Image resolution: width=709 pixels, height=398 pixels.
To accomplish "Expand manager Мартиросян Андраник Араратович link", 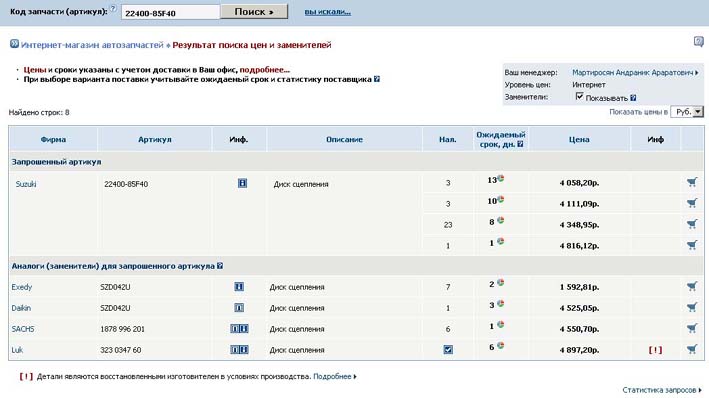I will (635, 72).
